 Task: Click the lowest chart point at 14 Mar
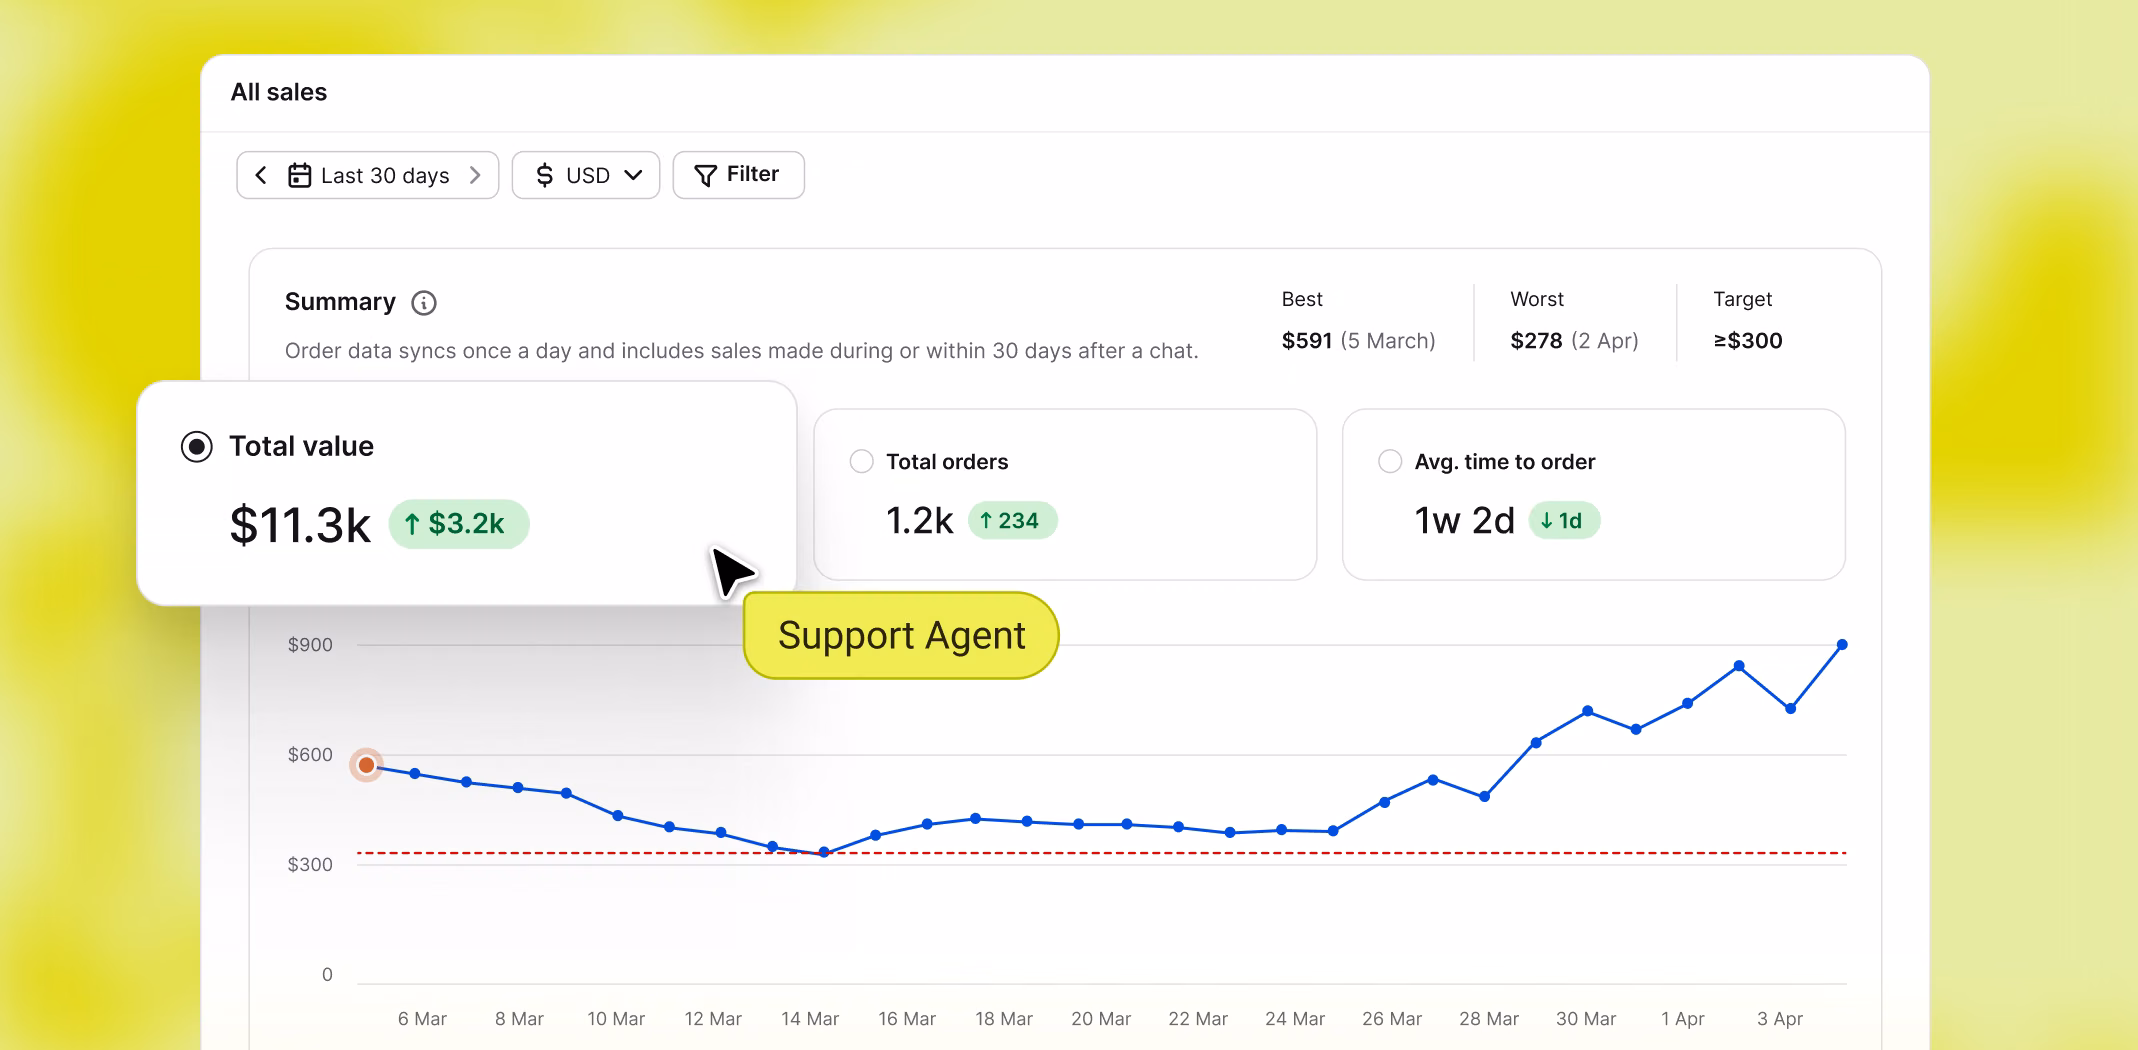(x=824, y=853)
